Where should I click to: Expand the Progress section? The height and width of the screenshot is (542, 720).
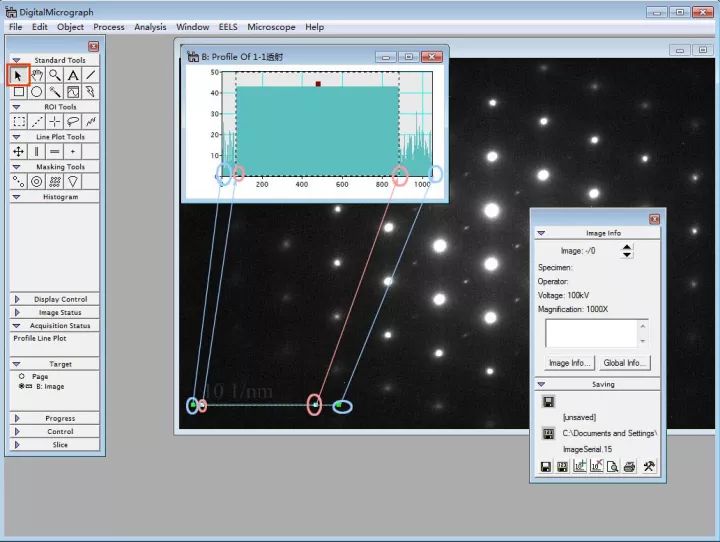[17, 418]
